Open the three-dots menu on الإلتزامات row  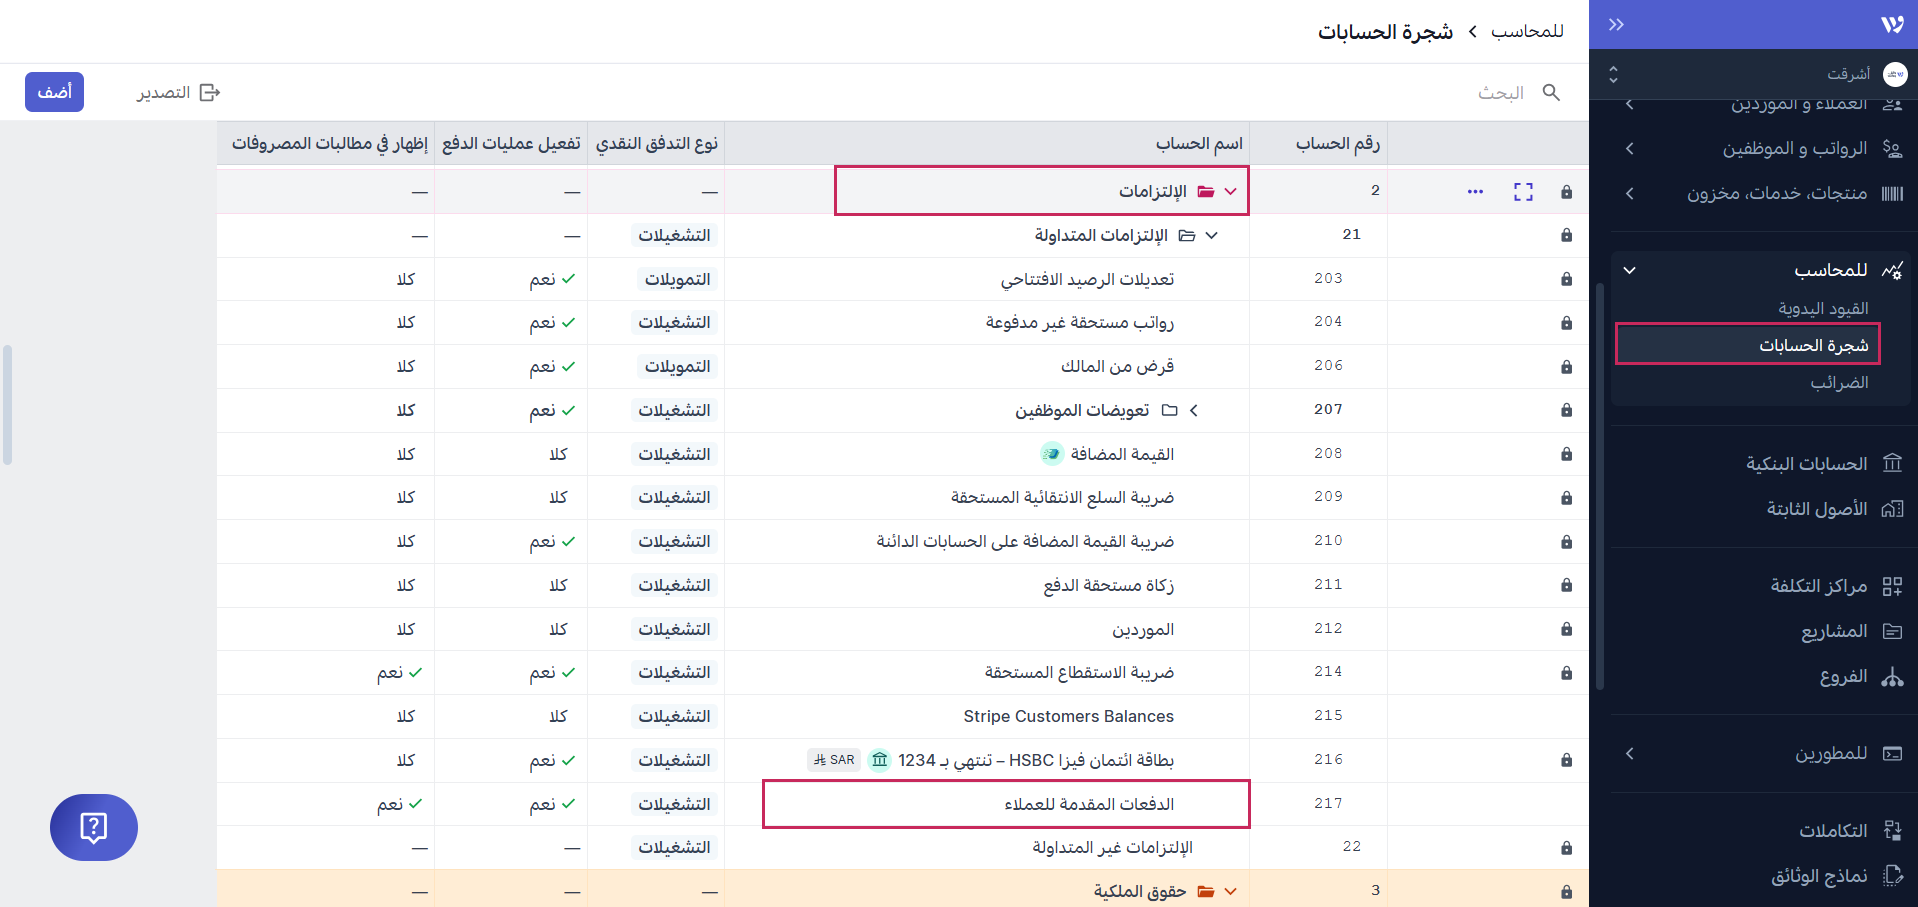pos(1475,191)
